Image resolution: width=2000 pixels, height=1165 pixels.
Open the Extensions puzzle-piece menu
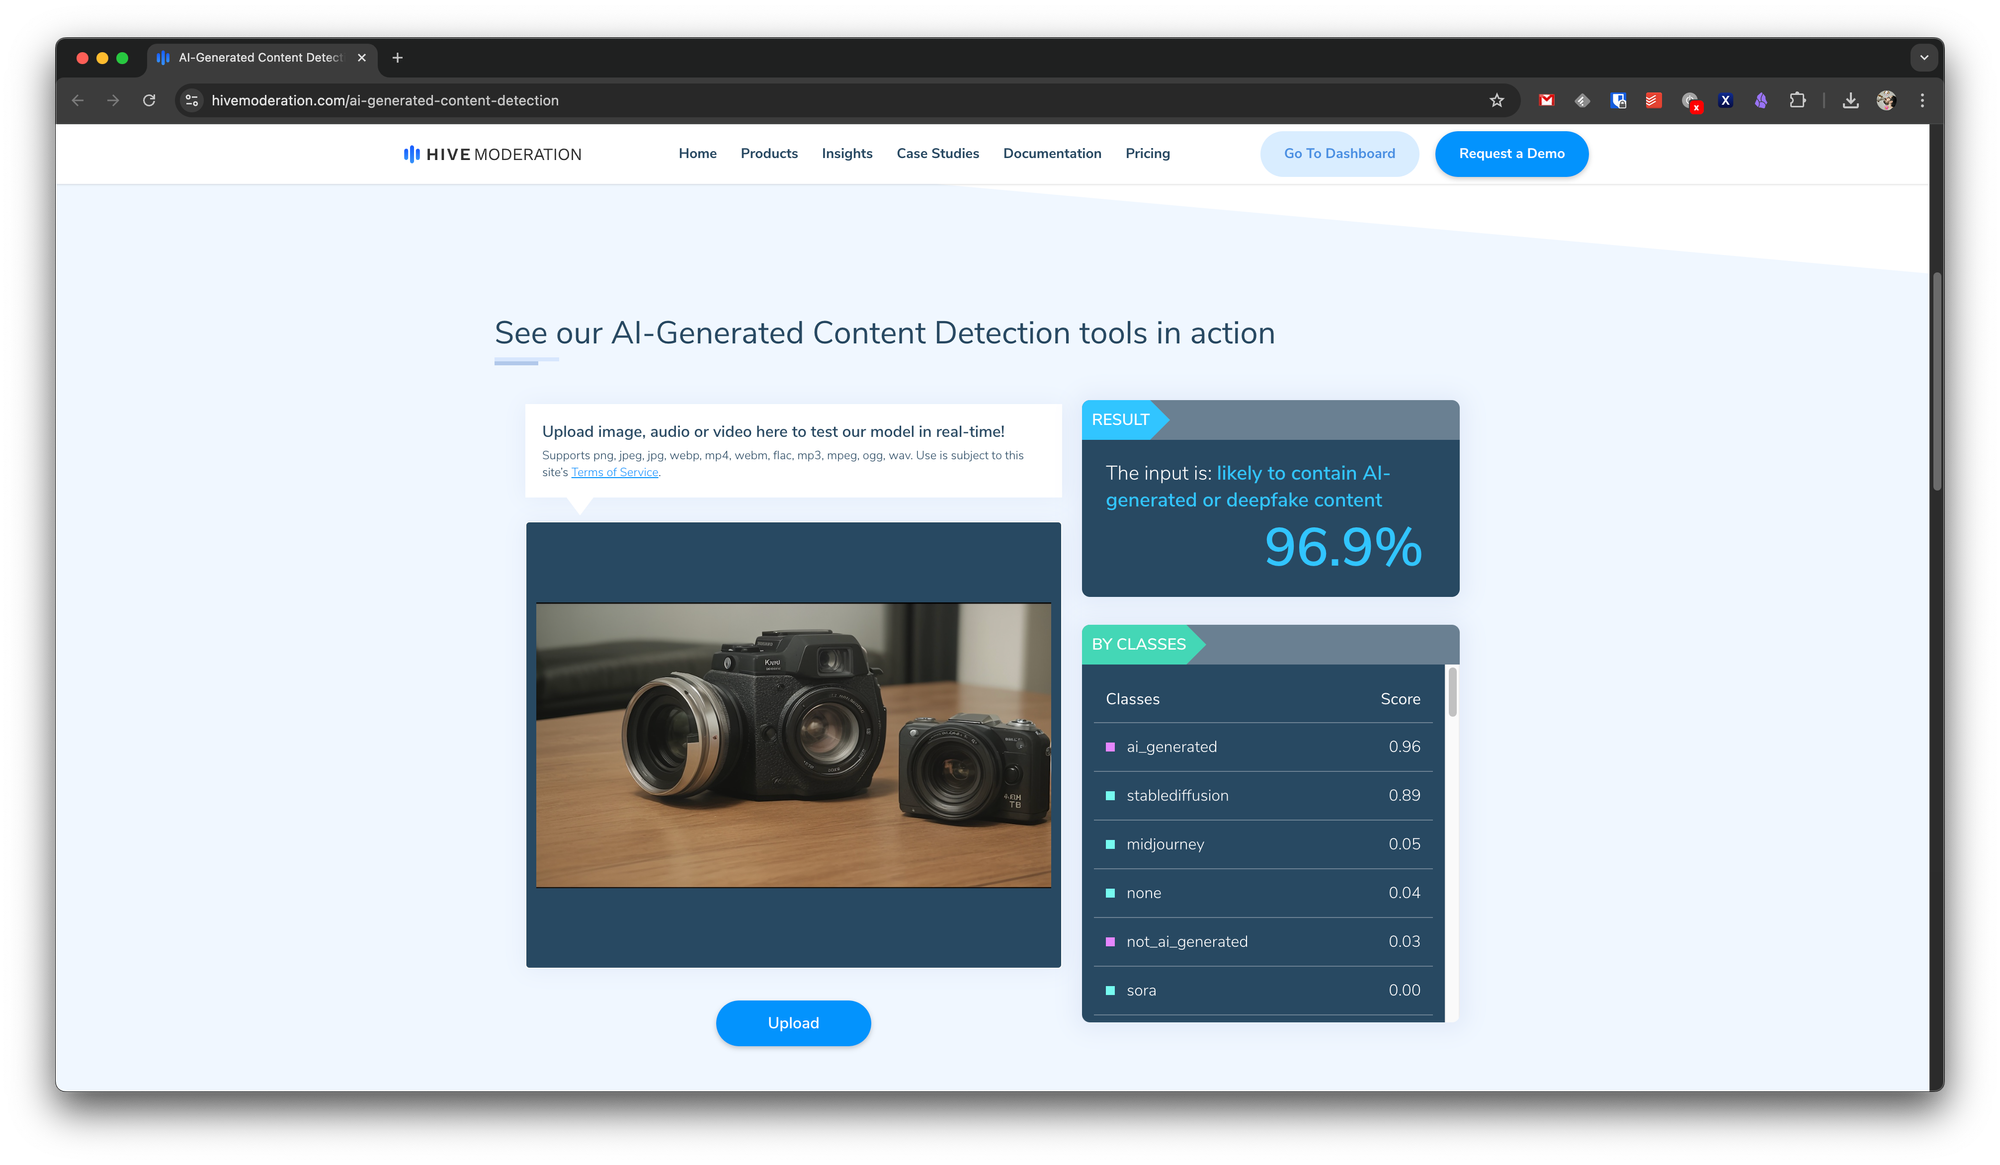[1797, 100]
